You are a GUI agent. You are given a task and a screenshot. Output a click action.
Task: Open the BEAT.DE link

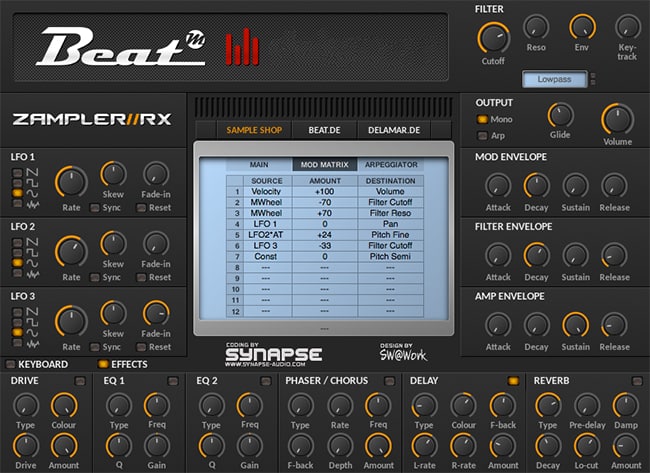[x=324, y=130]
